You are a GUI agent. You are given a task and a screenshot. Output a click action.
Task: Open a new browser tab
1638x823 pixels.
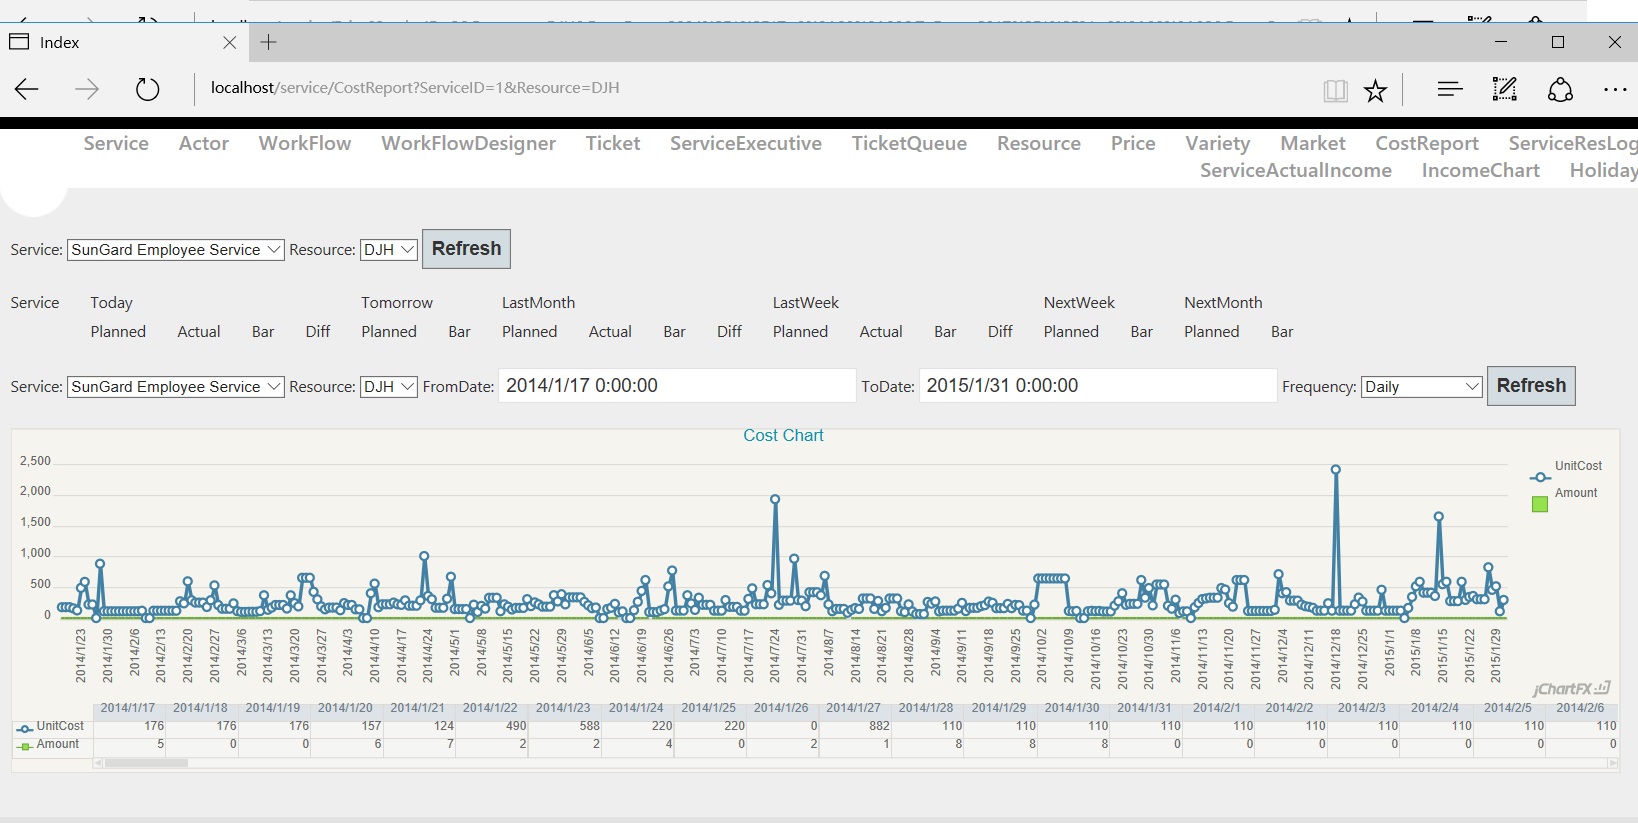pos(268,42)
